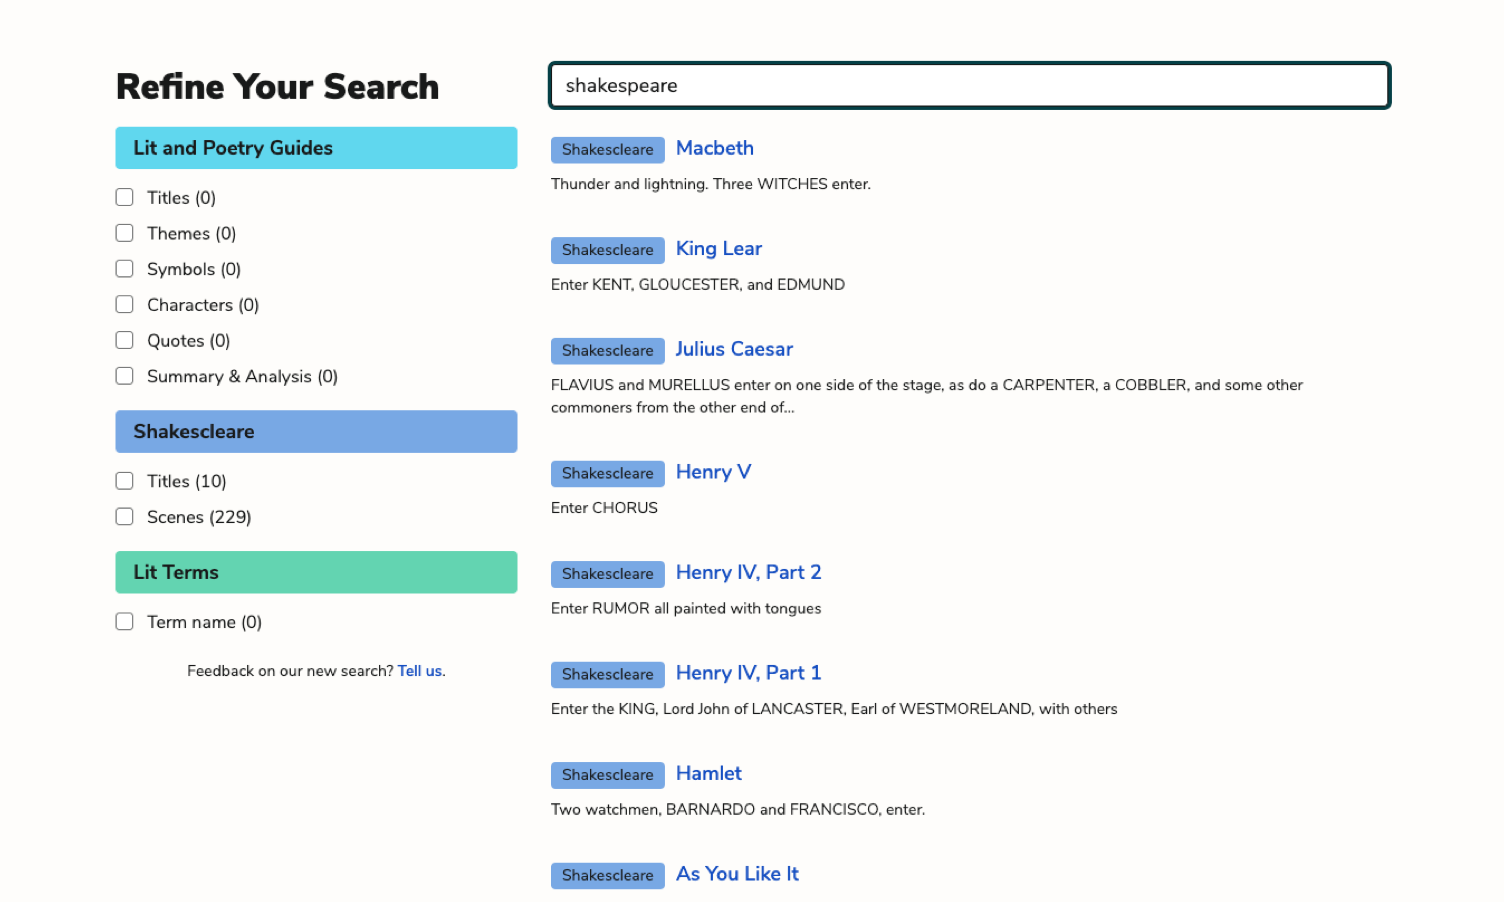
Task: Open the As You Like It result
Action: pyautogui.click(x=736, y=873)
